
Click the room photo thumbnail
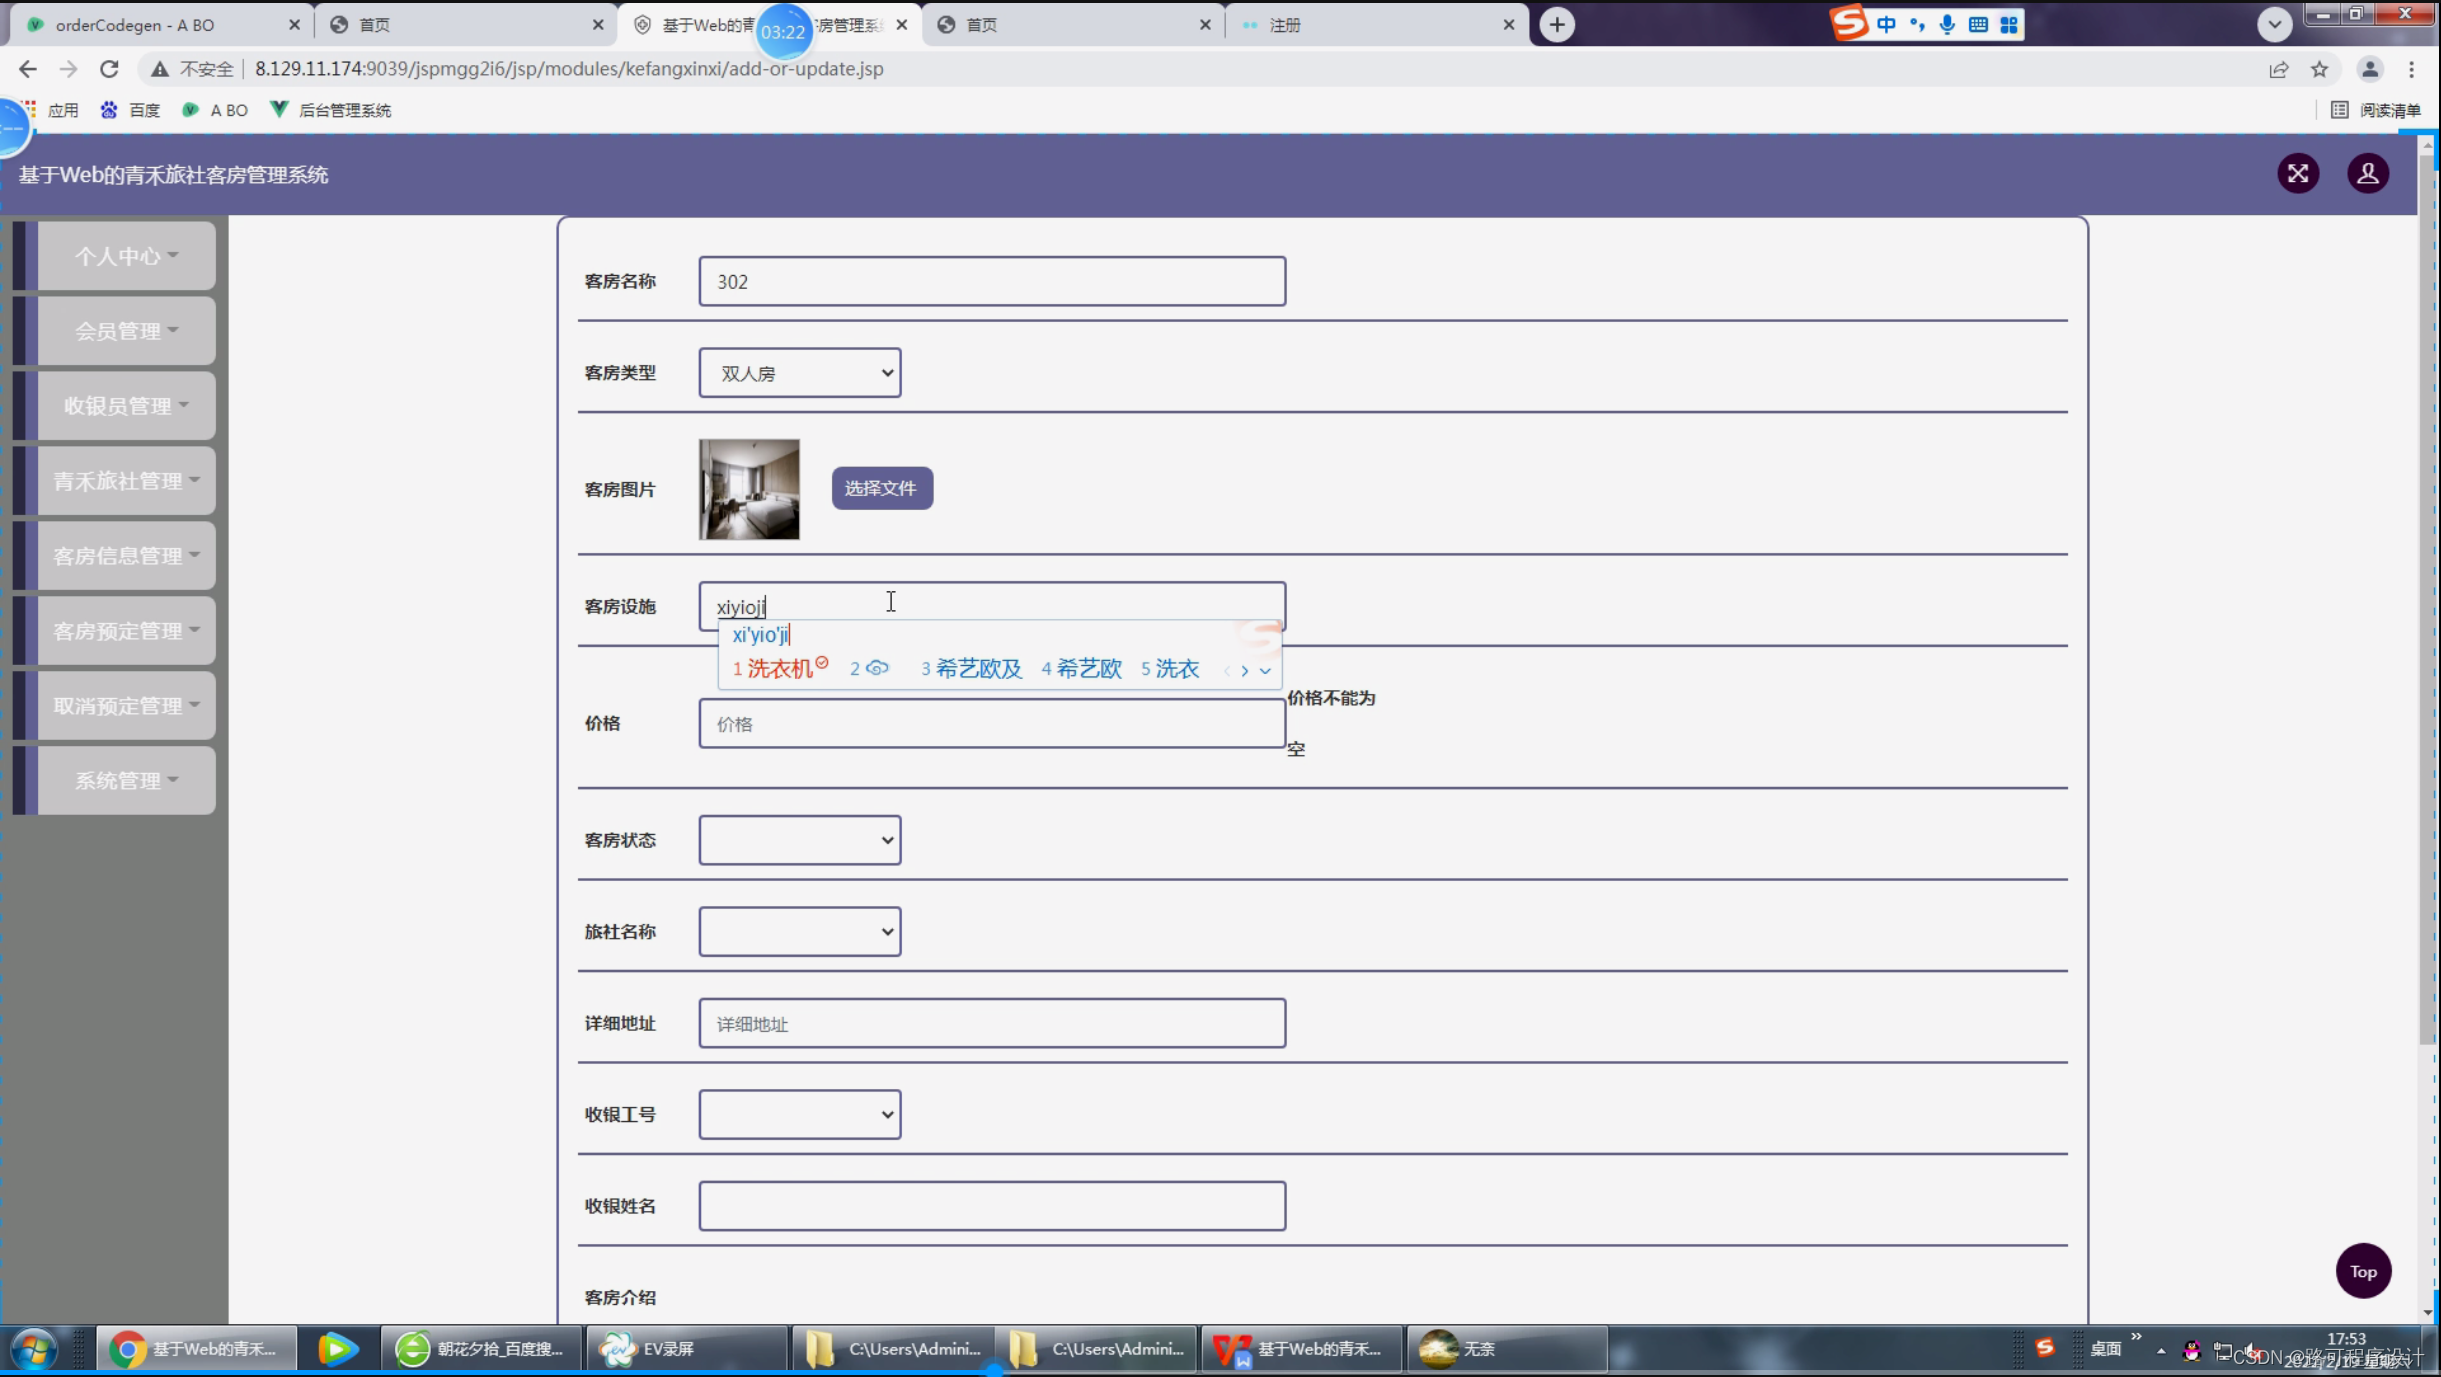[x=748, y=489]
